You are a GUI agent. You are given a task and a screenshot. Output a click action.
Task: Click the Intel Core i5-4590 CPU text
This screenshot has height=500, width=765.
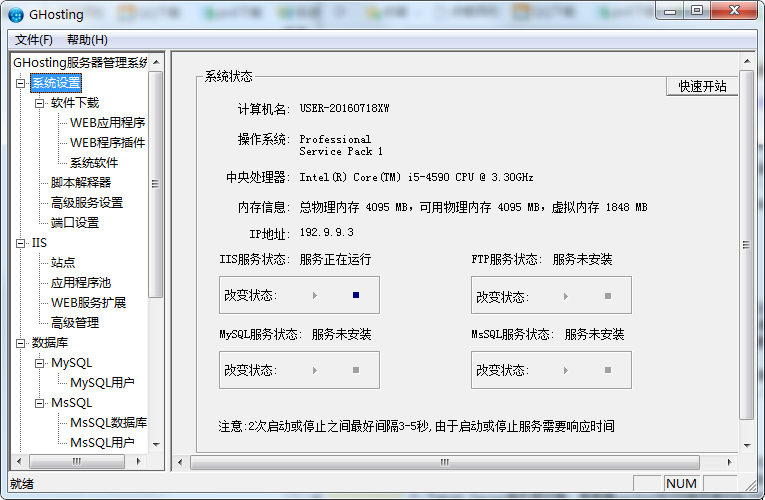(416, 177)
